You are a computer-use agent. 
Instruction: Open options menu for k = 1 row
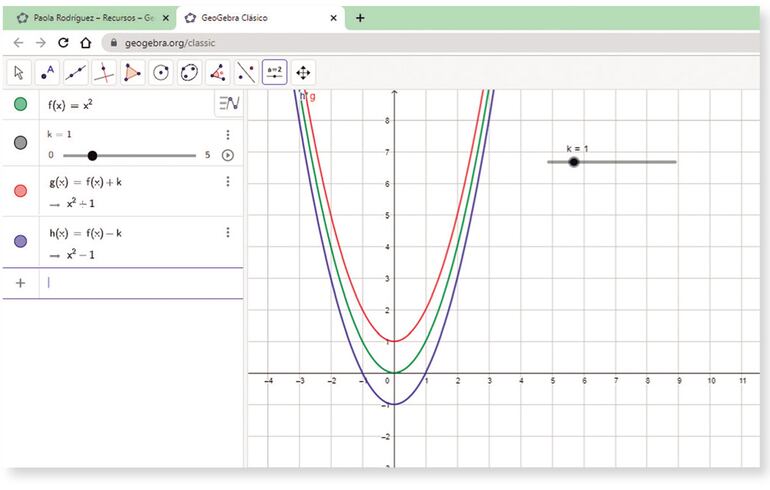click(x=228, y=135)
